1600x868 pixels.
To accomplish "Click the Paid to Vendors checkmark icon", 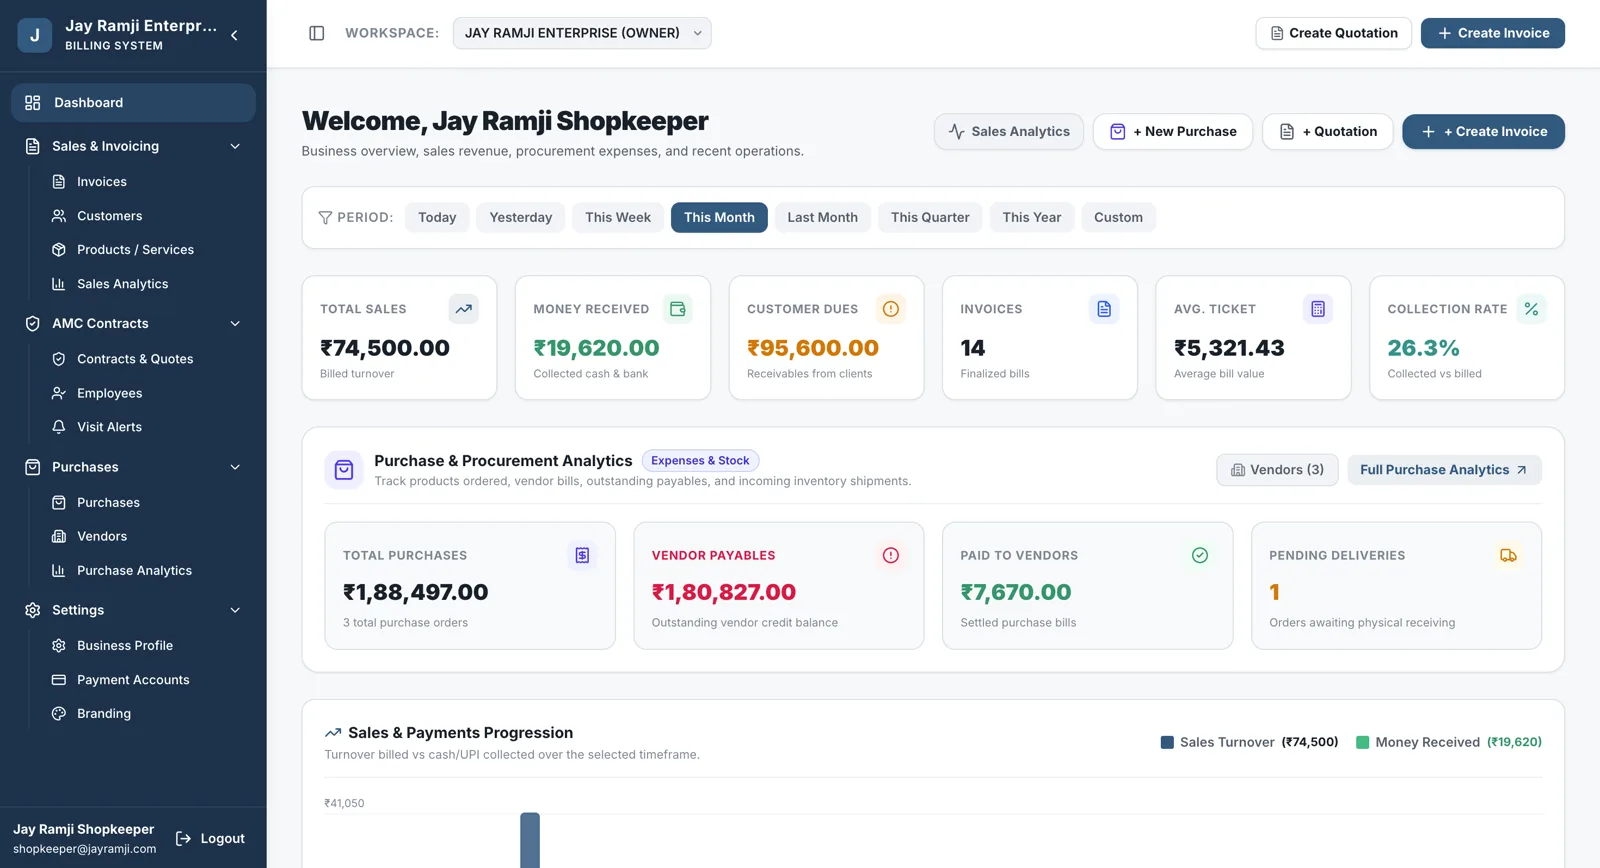I will pos(1200,555).
